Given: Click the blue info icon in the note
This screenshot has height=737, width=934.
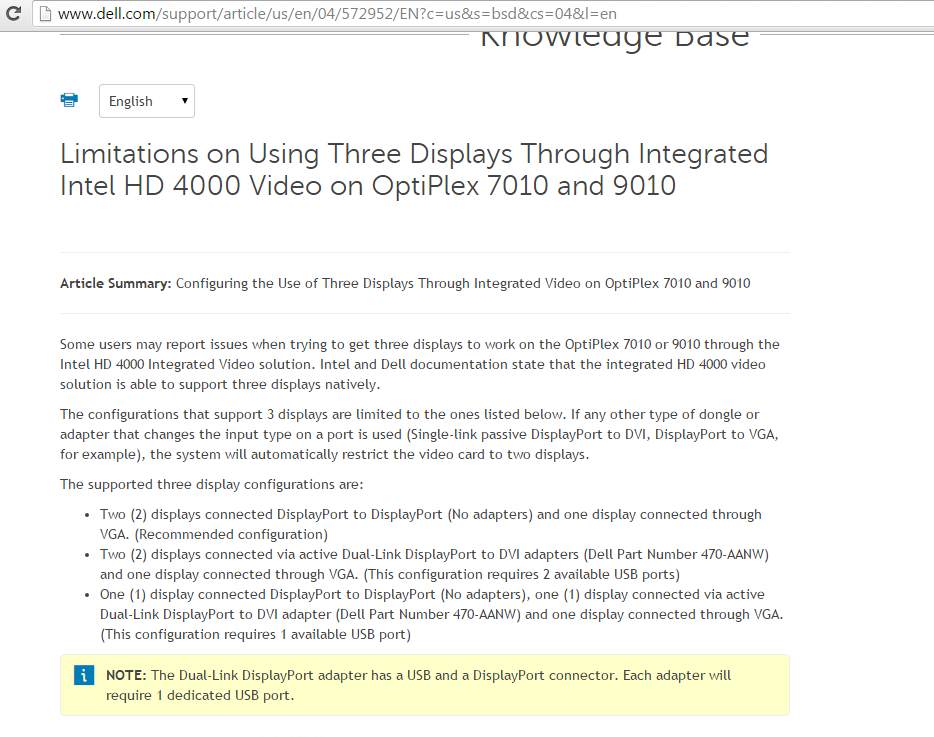Looking at the screenshot, I should [84, 675].
